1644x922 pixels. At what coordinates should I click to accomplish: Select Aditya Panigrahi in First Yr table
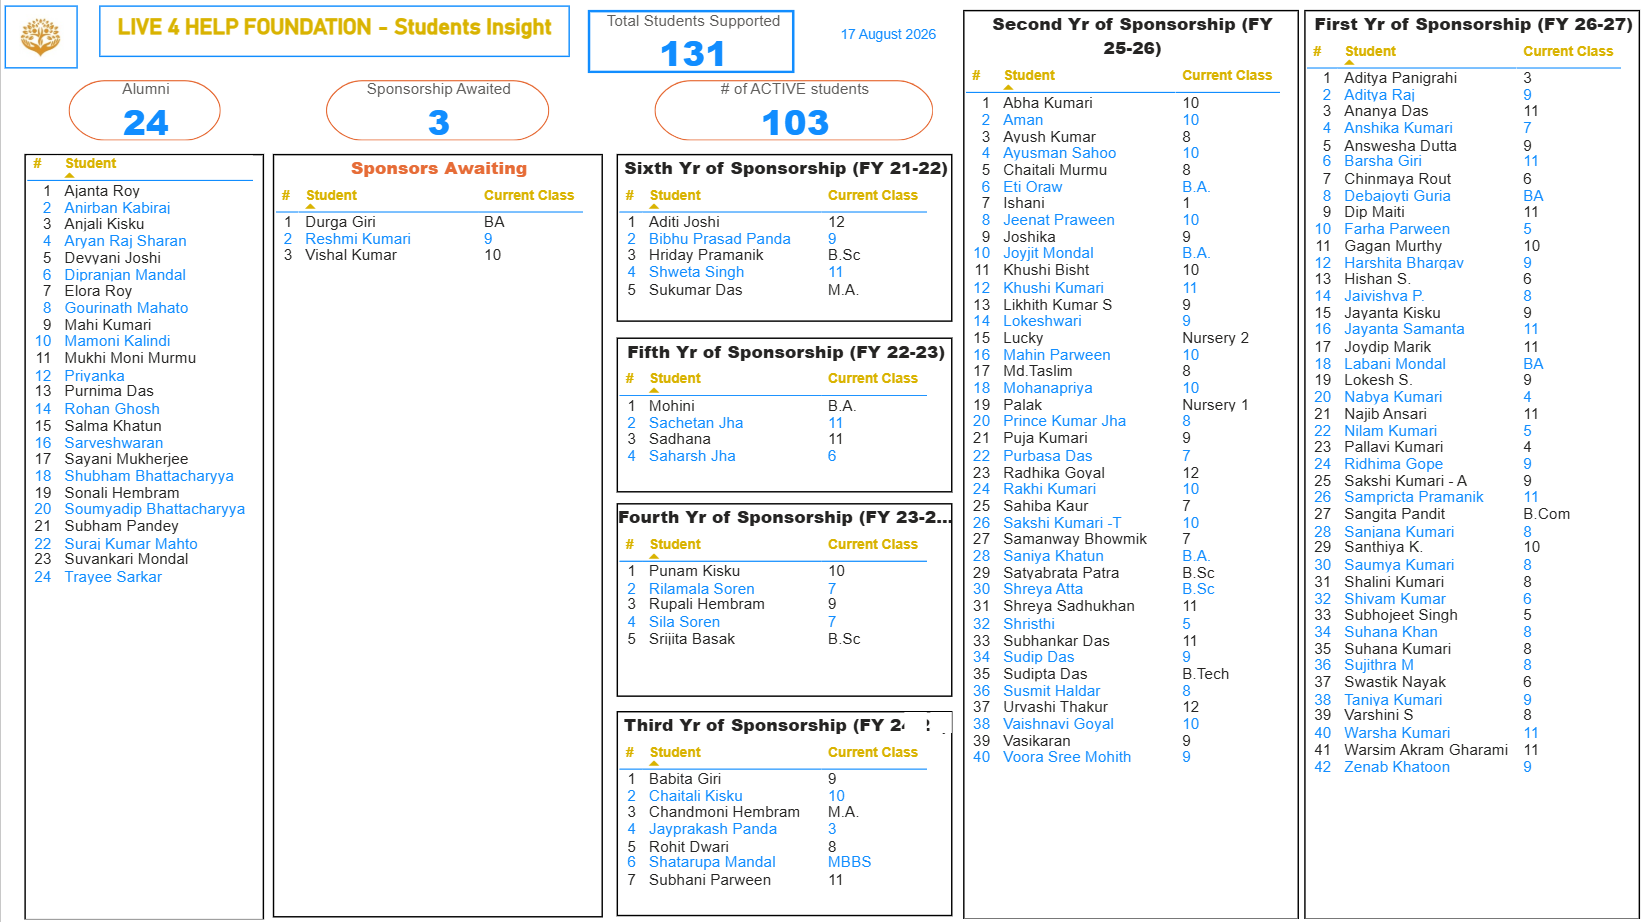click(x=1466, y=78)
